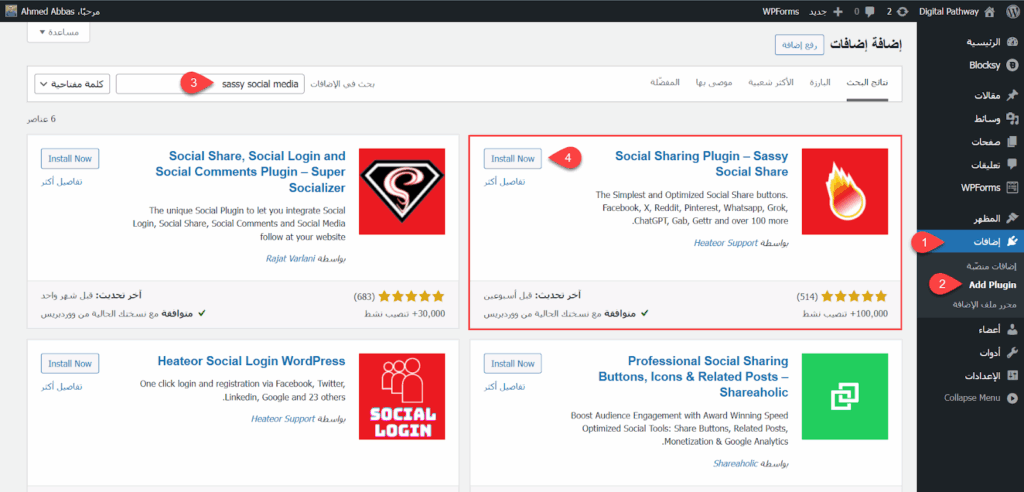Switch to الأكثر شعبية popular tab

[771, 83]
